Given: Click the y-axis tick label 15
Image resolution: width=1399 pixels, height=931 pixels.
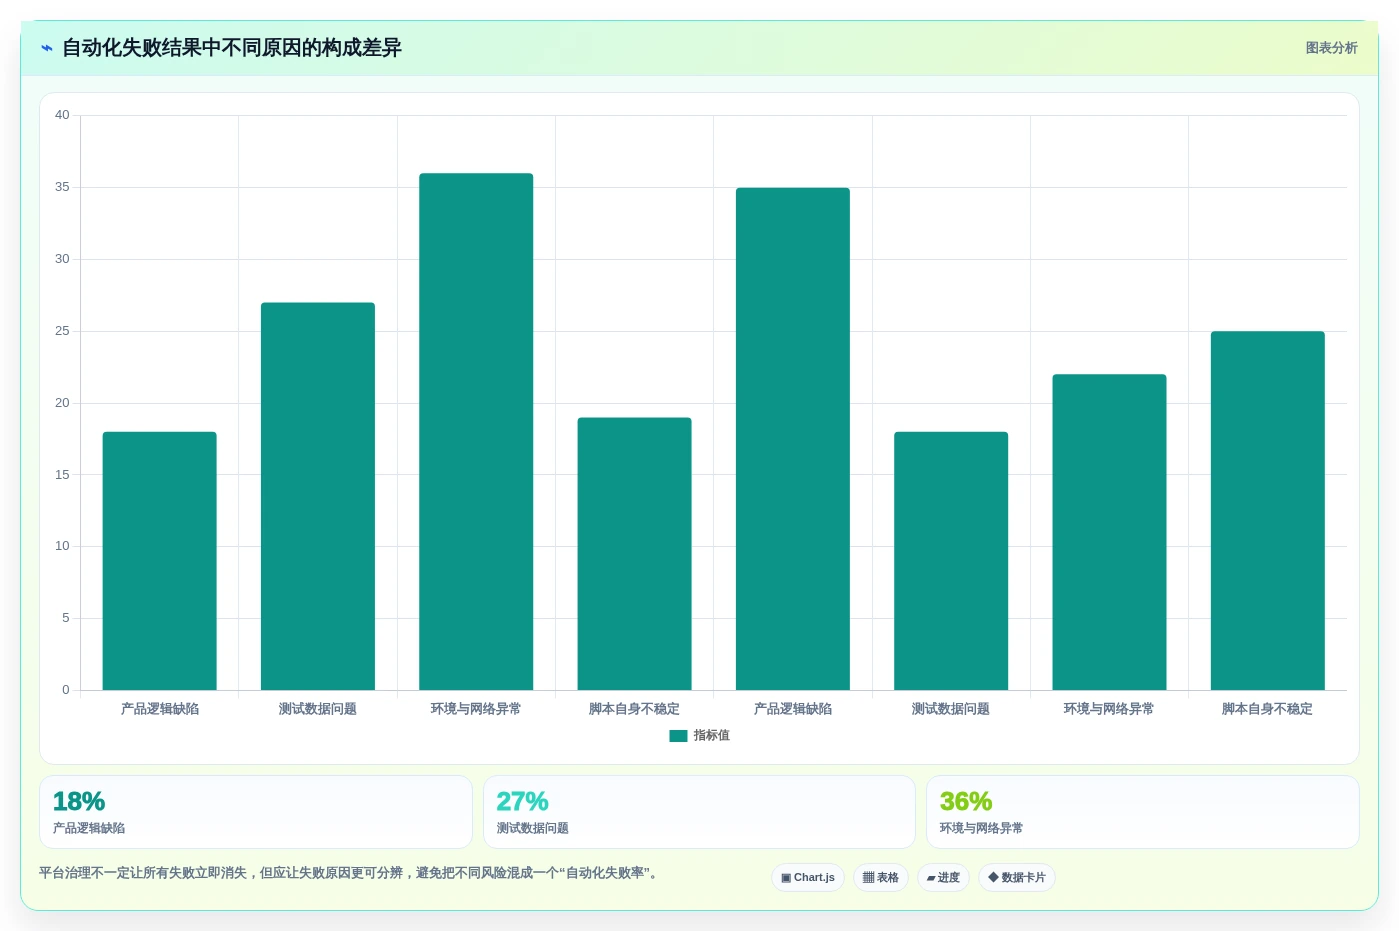Looking at the screenshot, I should click(x=62, y=475).
